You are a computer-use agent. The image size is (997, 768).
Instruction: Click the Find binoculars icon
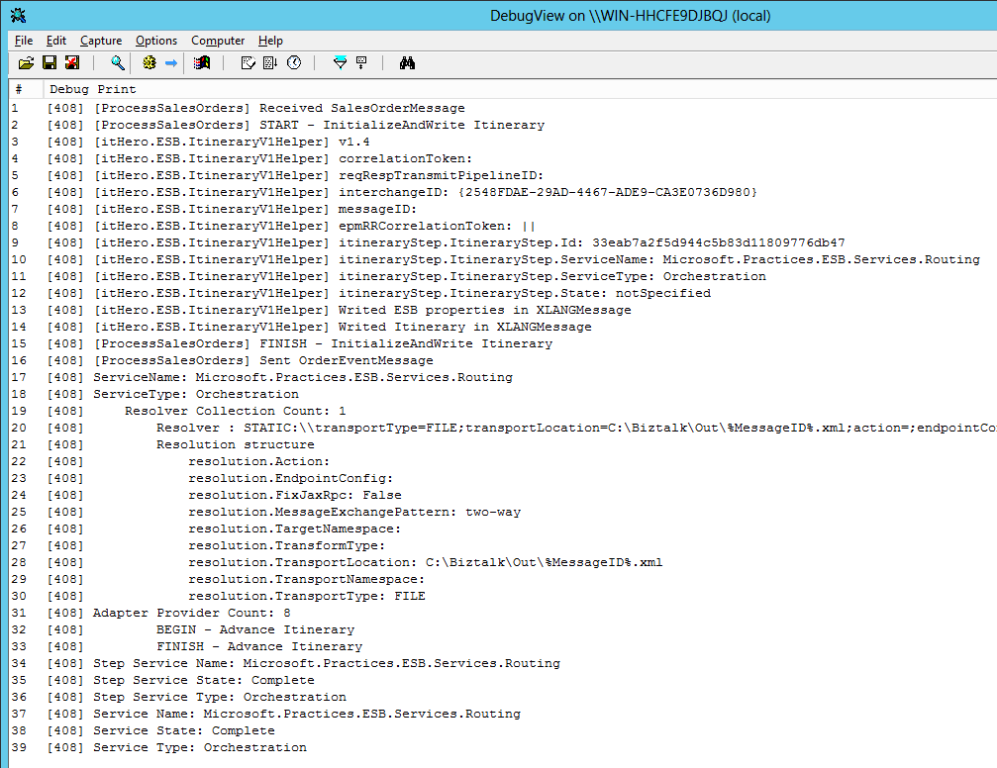point(408,62)
